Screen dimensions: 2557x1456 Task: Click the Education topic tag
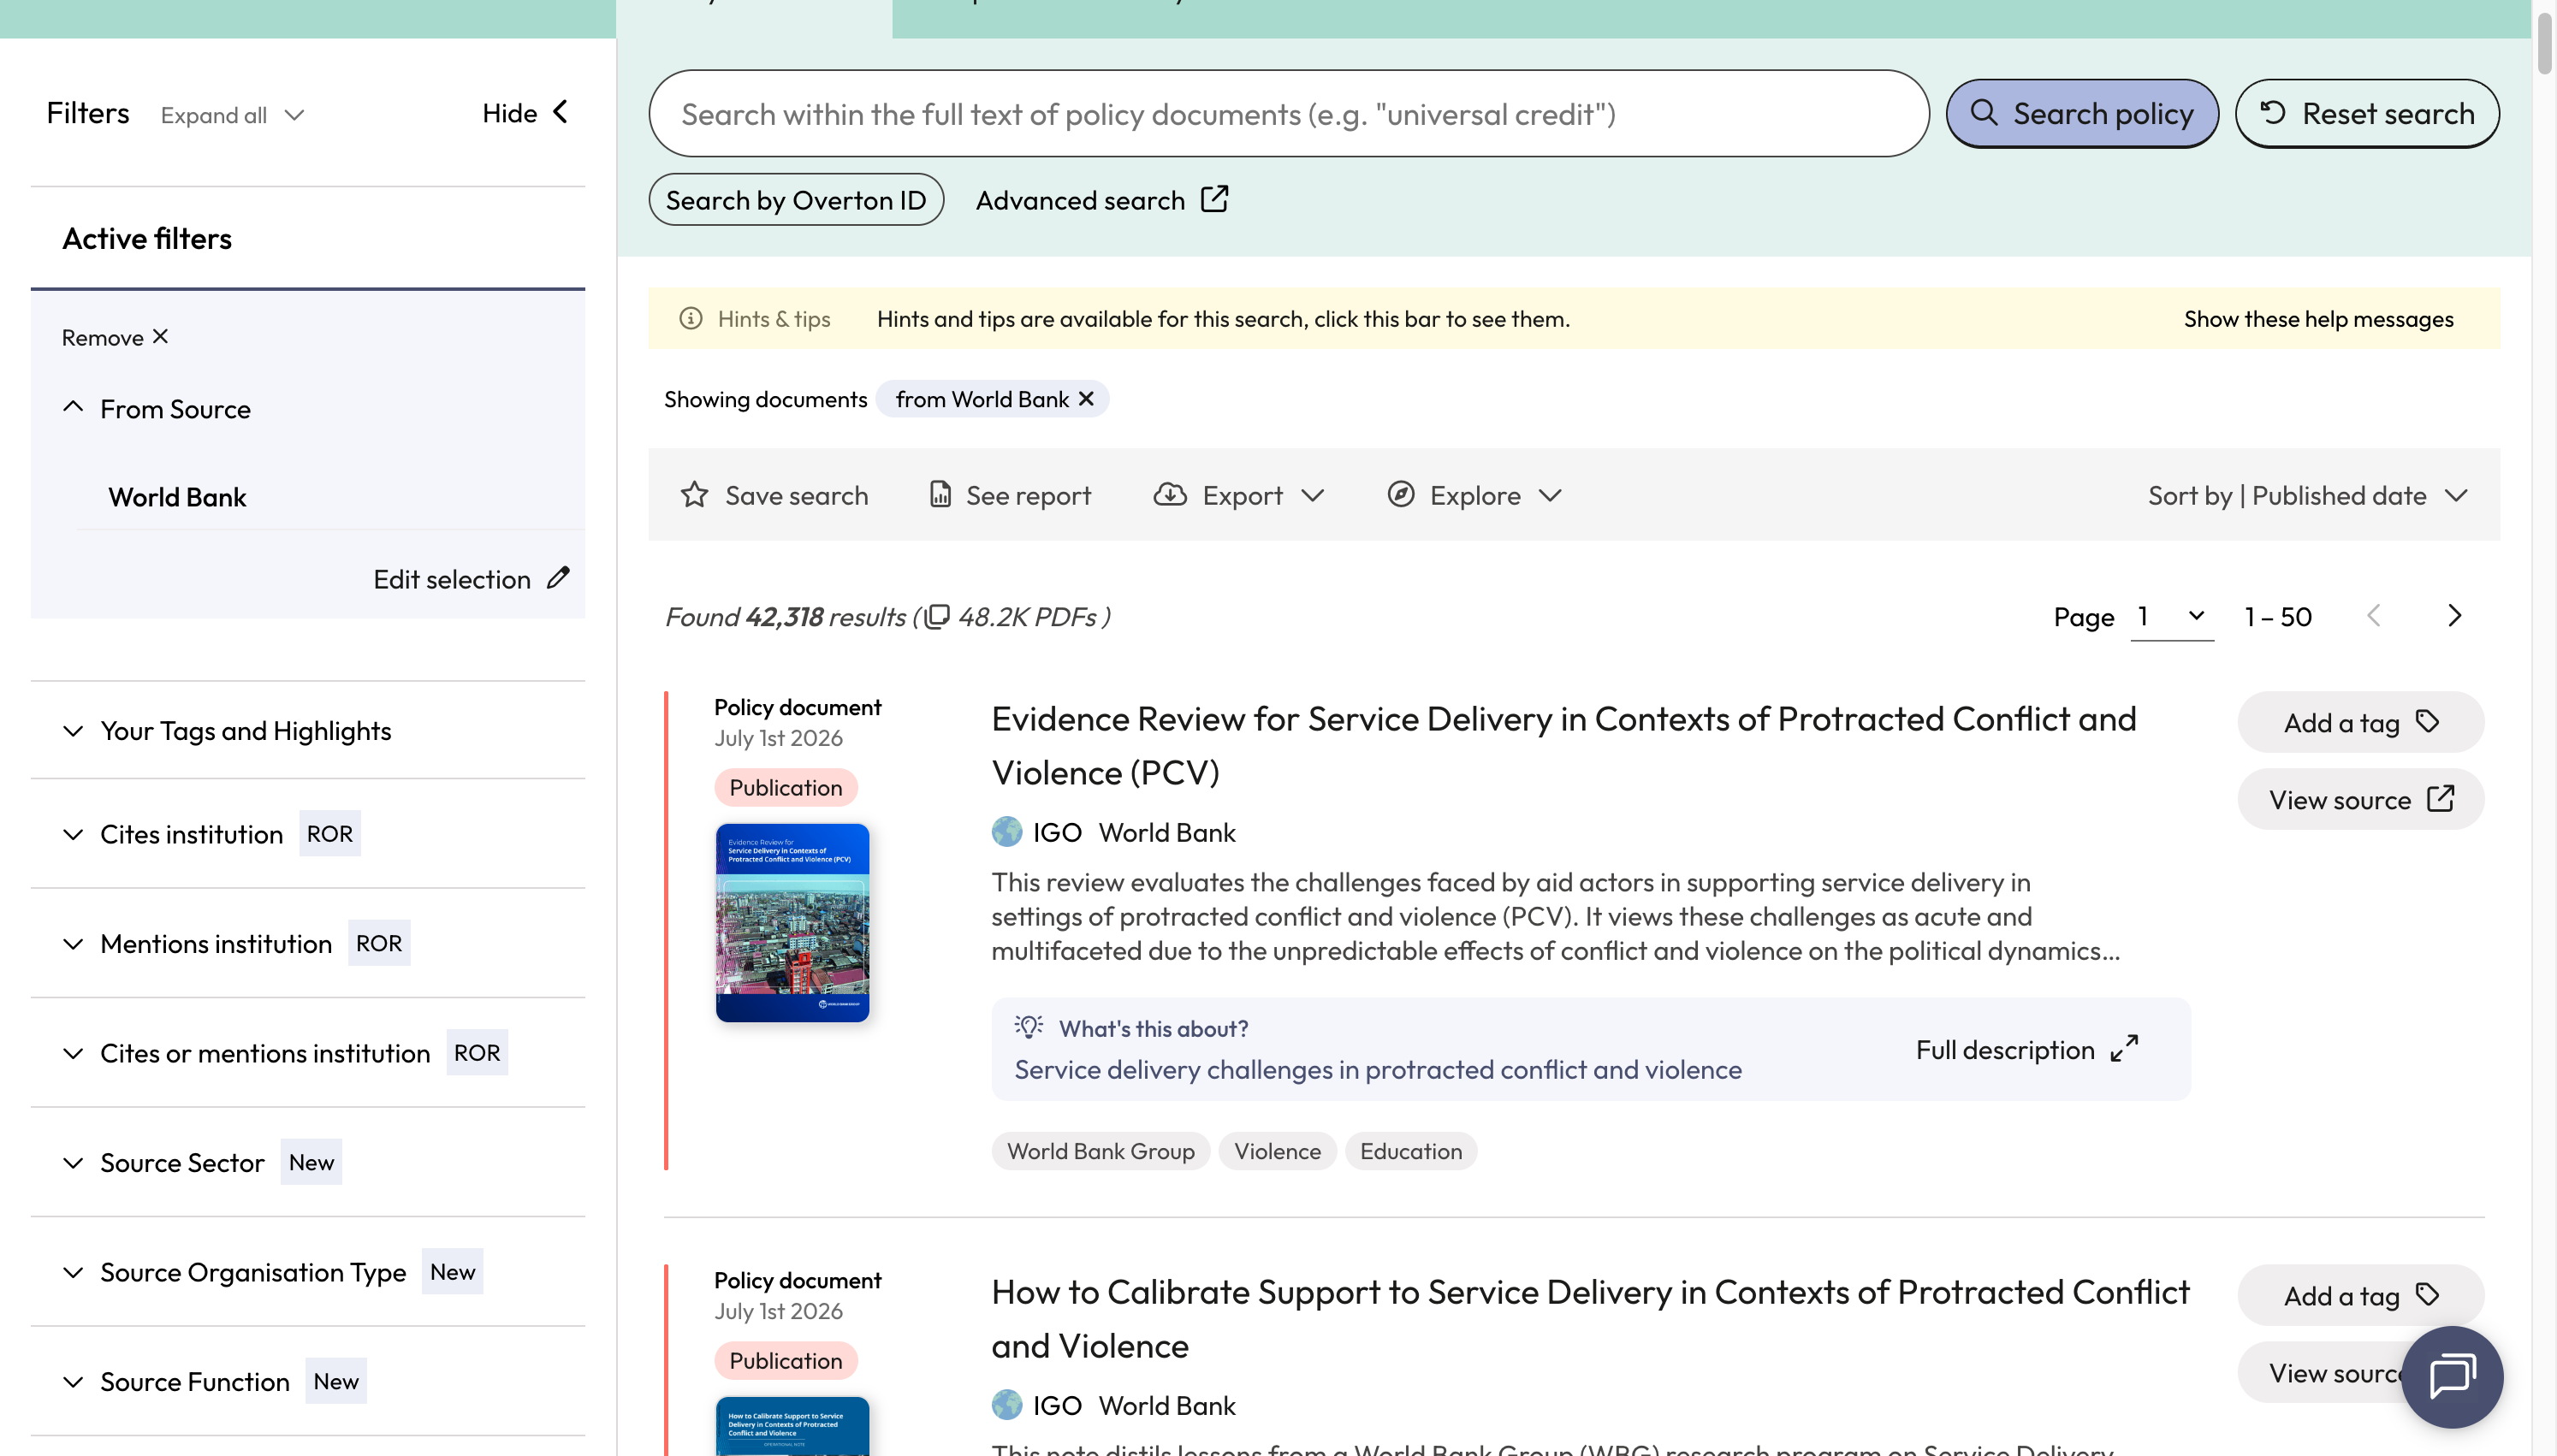point(1410,1151)
